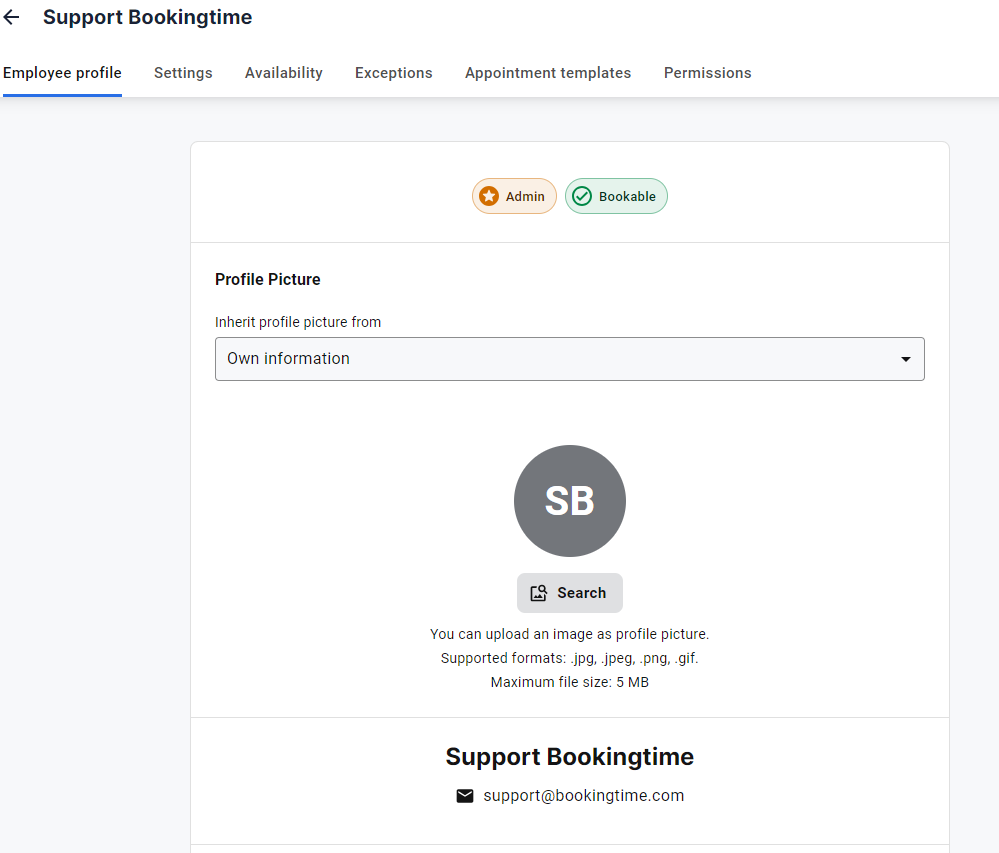999x853 pixels.
Task: Click You can upload an image text
Action: pyautogui.click(x=570, y=634)
